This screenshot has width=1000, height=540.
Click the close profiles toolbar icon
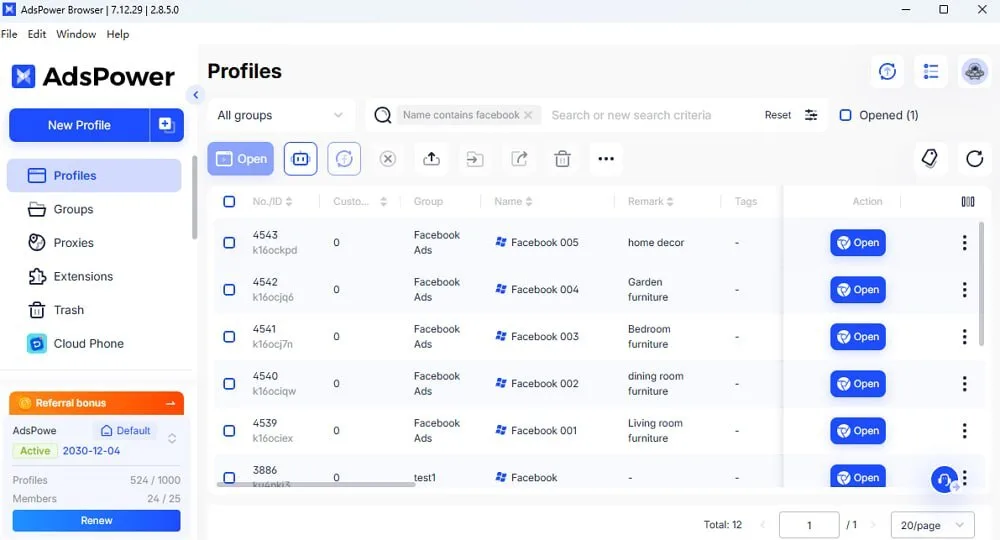point(388,159)
